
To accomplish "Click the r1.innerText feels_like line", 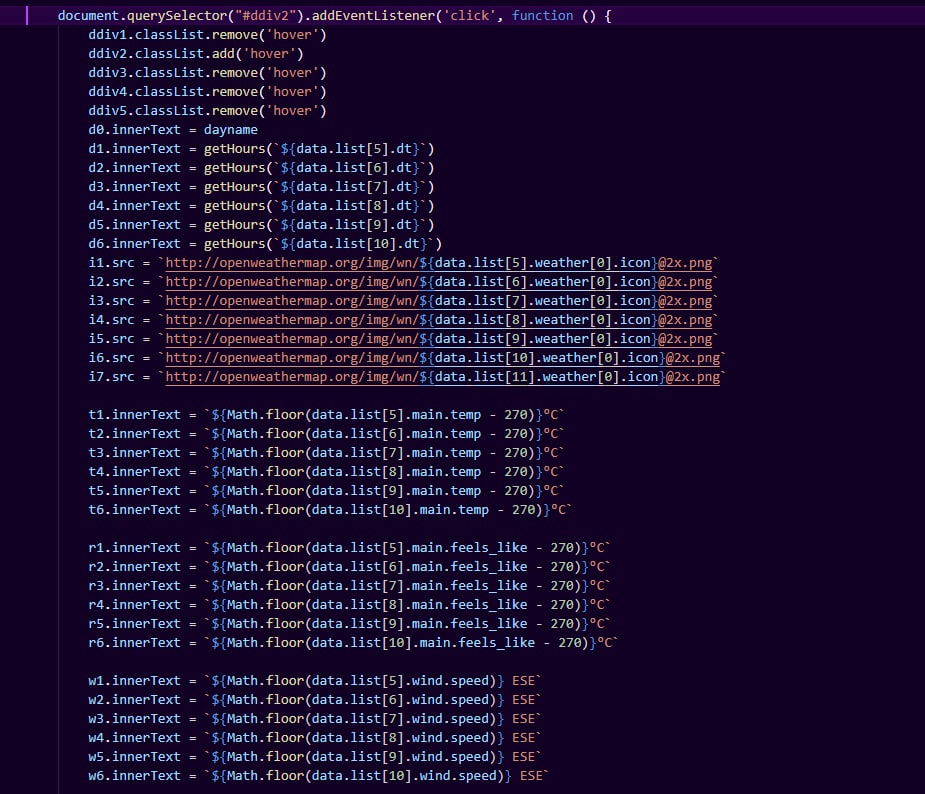I will (349, 547).
